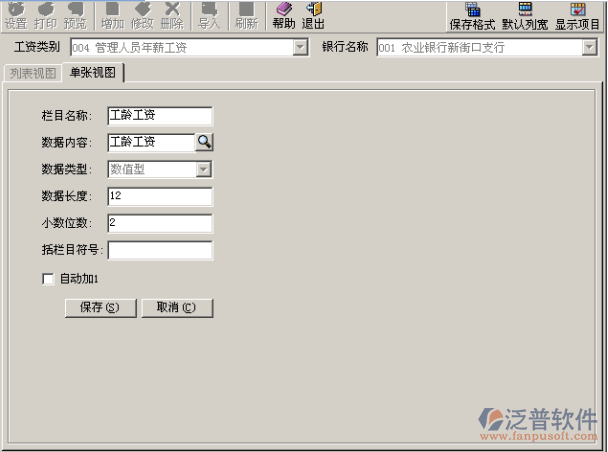Open 帮助 help book icon
This screenshot has width=608, height=452.
pyautogui.click(x=284, y=16)
